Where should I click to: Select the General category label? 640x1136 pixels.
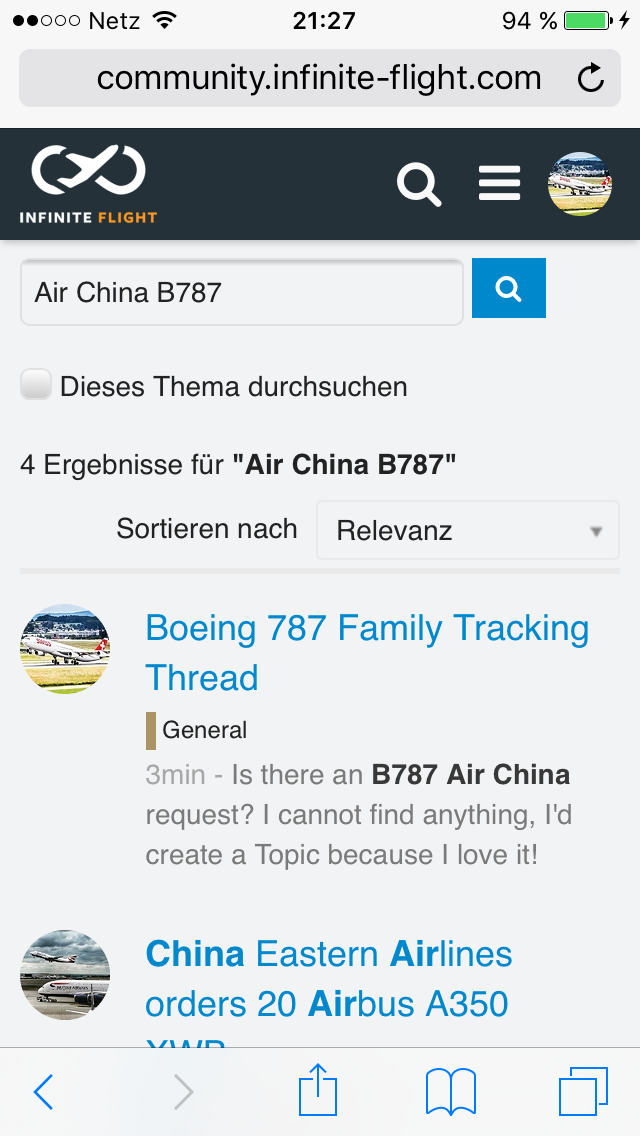pyautogui.click(x=204, y=730)
